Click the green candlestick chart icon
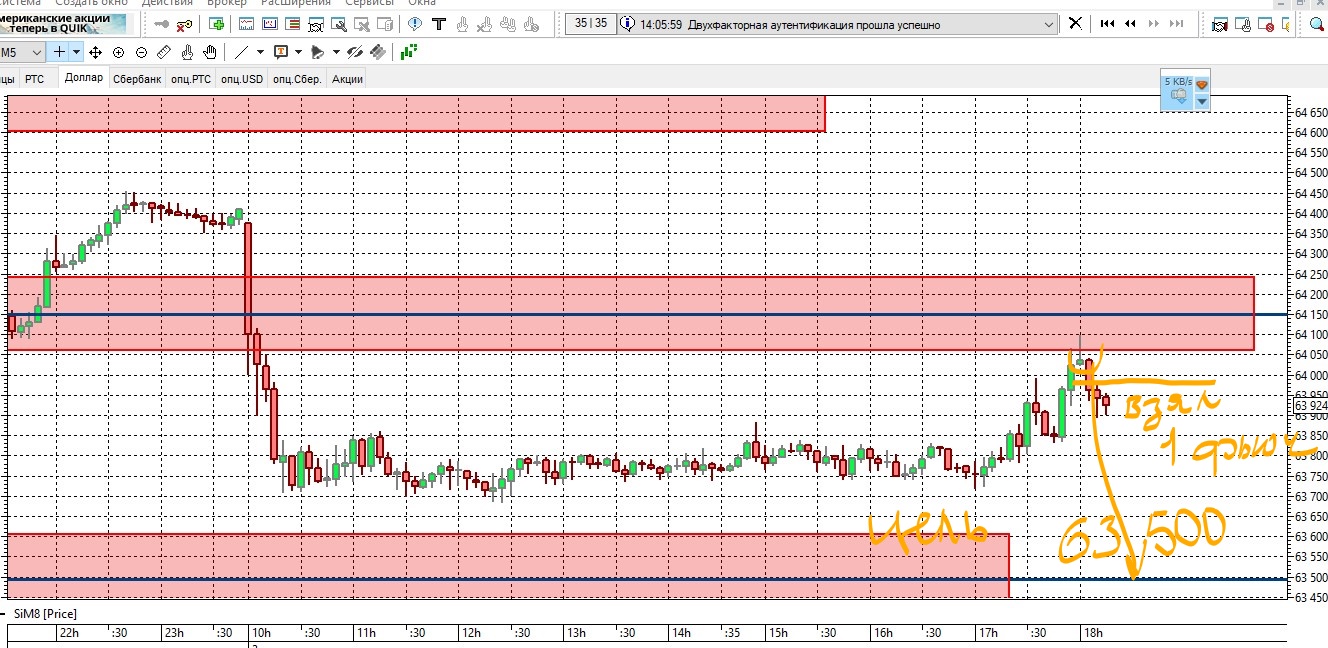1328x648 pixels. 409,52
